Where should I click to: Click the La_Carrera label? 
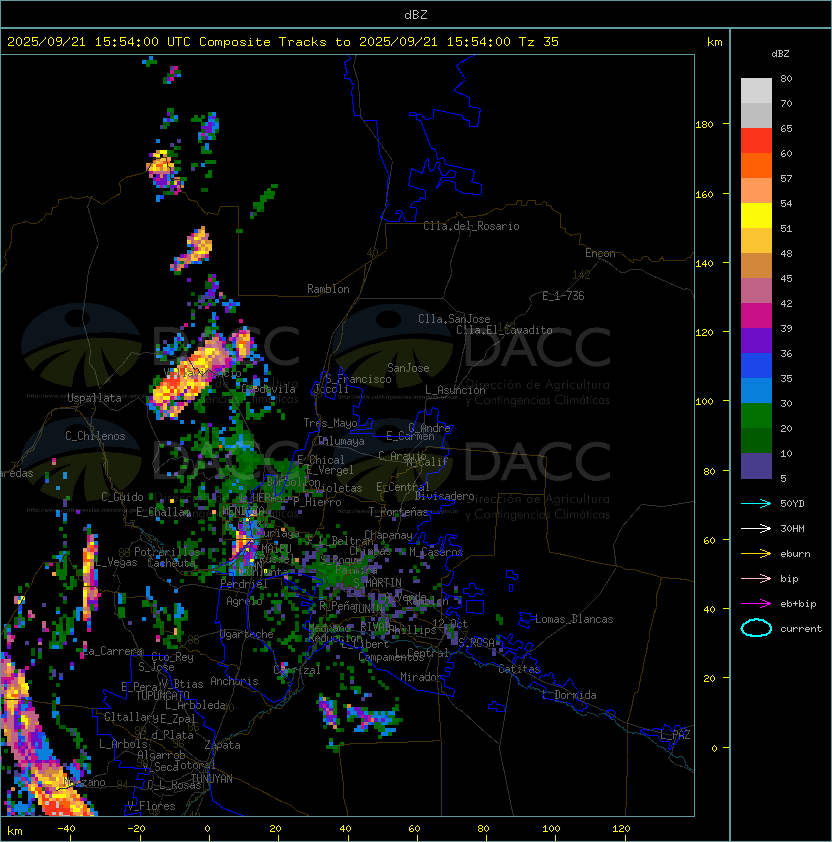tap(113, 651)
